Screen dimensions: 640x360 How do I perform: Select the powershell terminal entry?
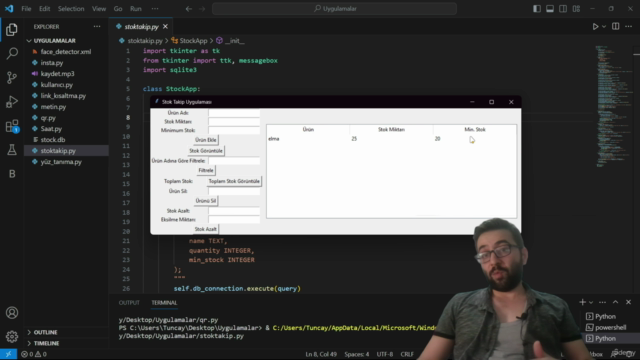(x=610, y=327)
